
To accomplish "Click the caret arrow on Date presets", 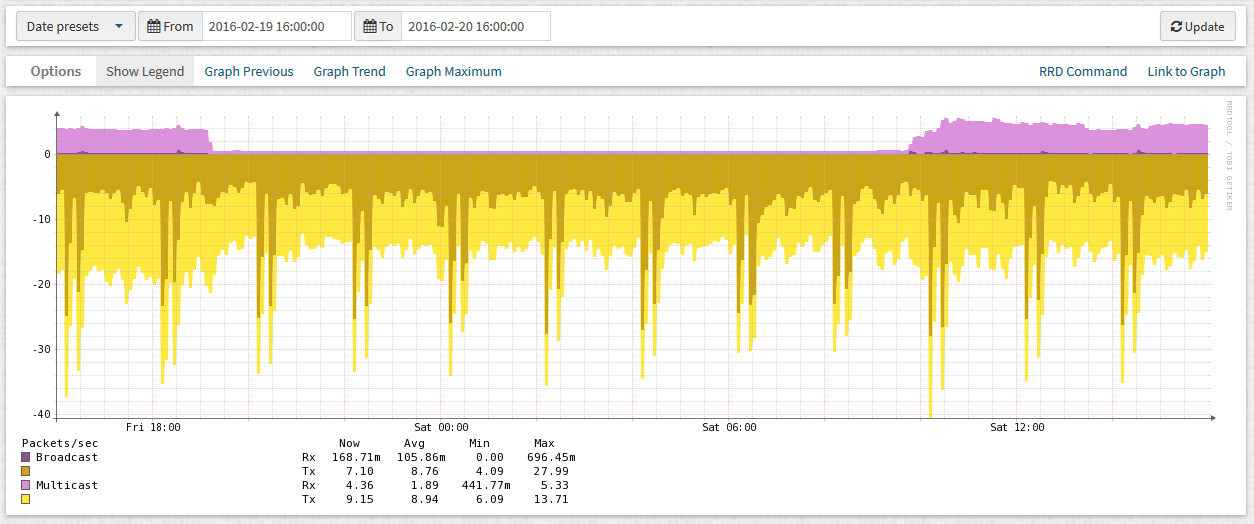I will (119, 27).
